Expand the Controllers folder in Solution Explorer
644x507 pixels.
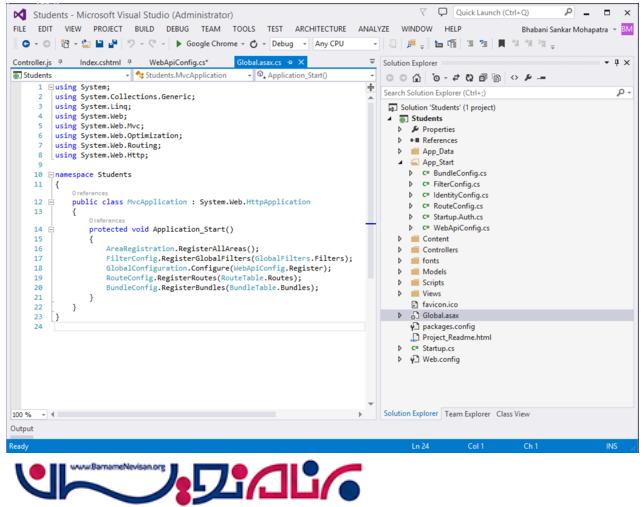click(x=401, y=250)
